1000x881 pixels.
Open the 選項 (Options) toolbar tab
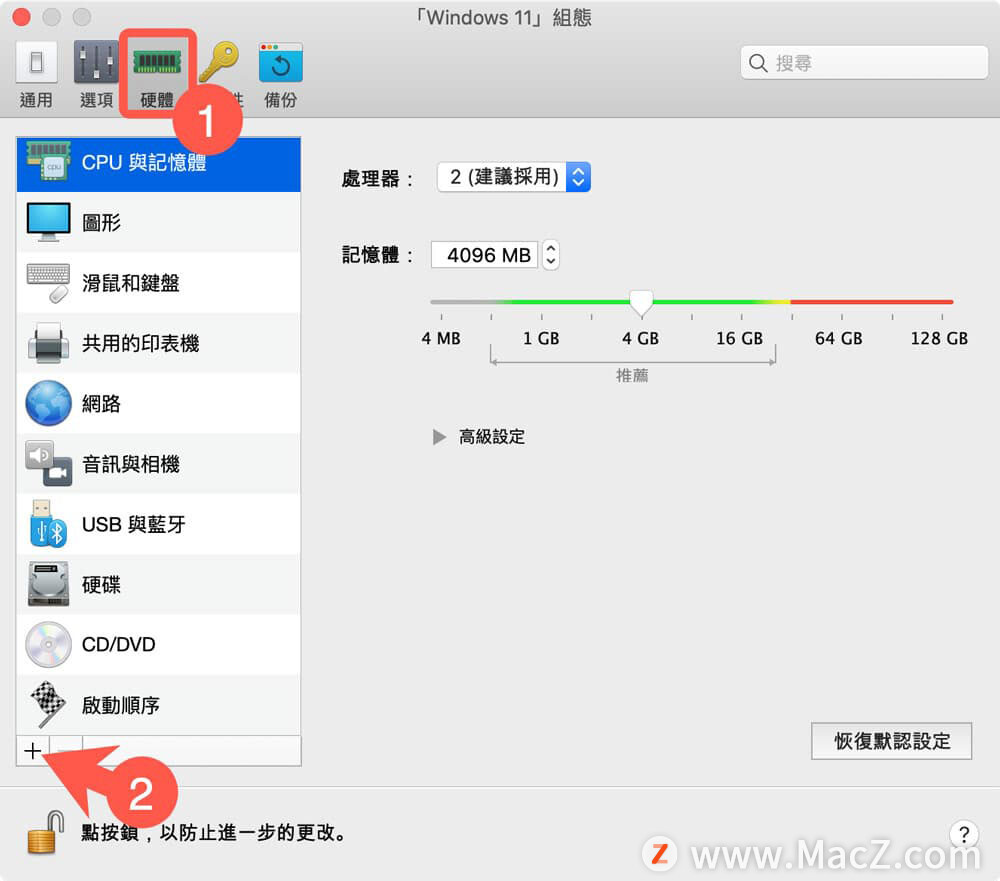[x=96, y=75]
